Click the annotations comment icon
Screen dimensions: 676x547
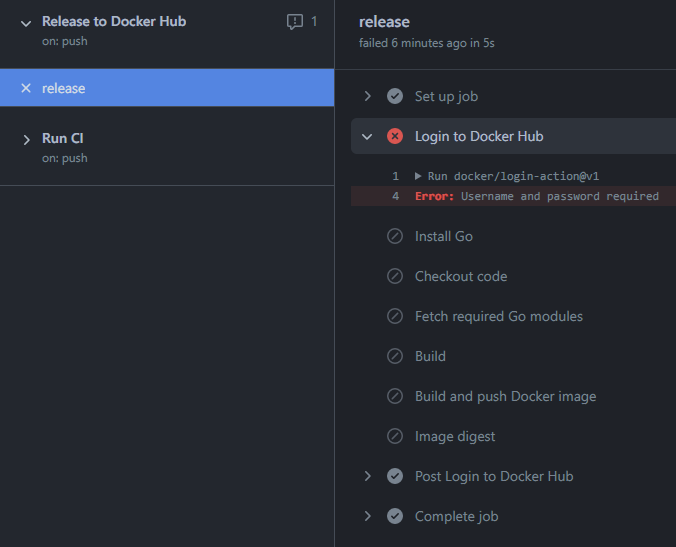pyautogui.click(x=295, y=22)
